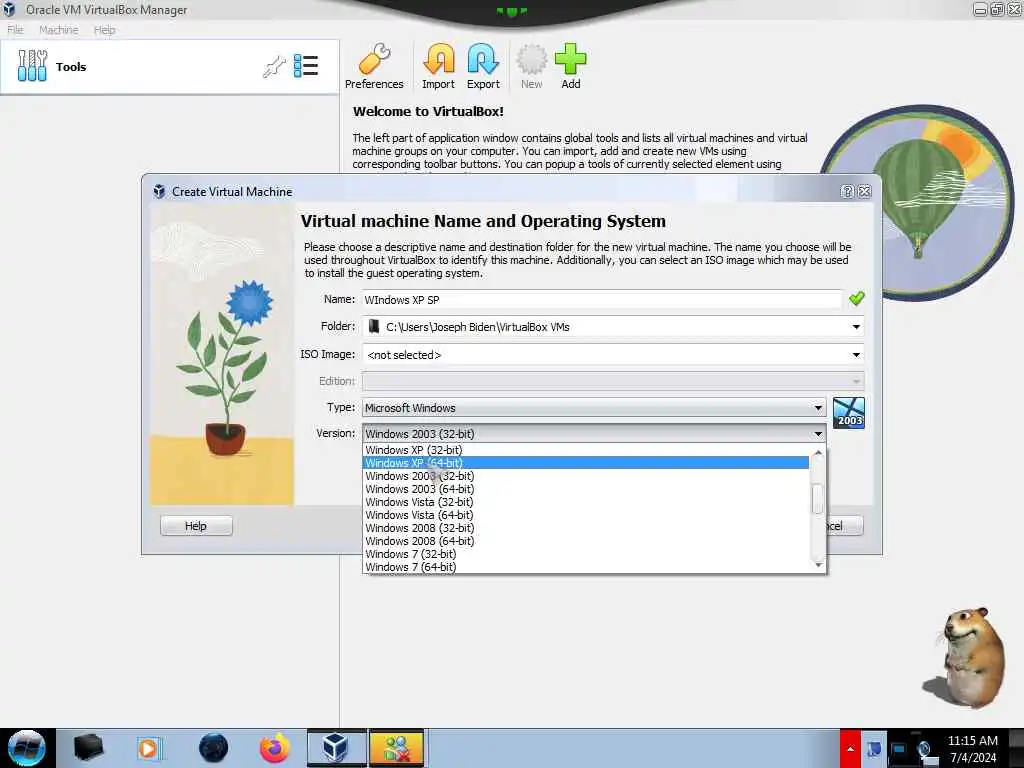Screen dimensions: 1024x768
Task: Click the Help button in dialog
Action: [x=196, y=526]
